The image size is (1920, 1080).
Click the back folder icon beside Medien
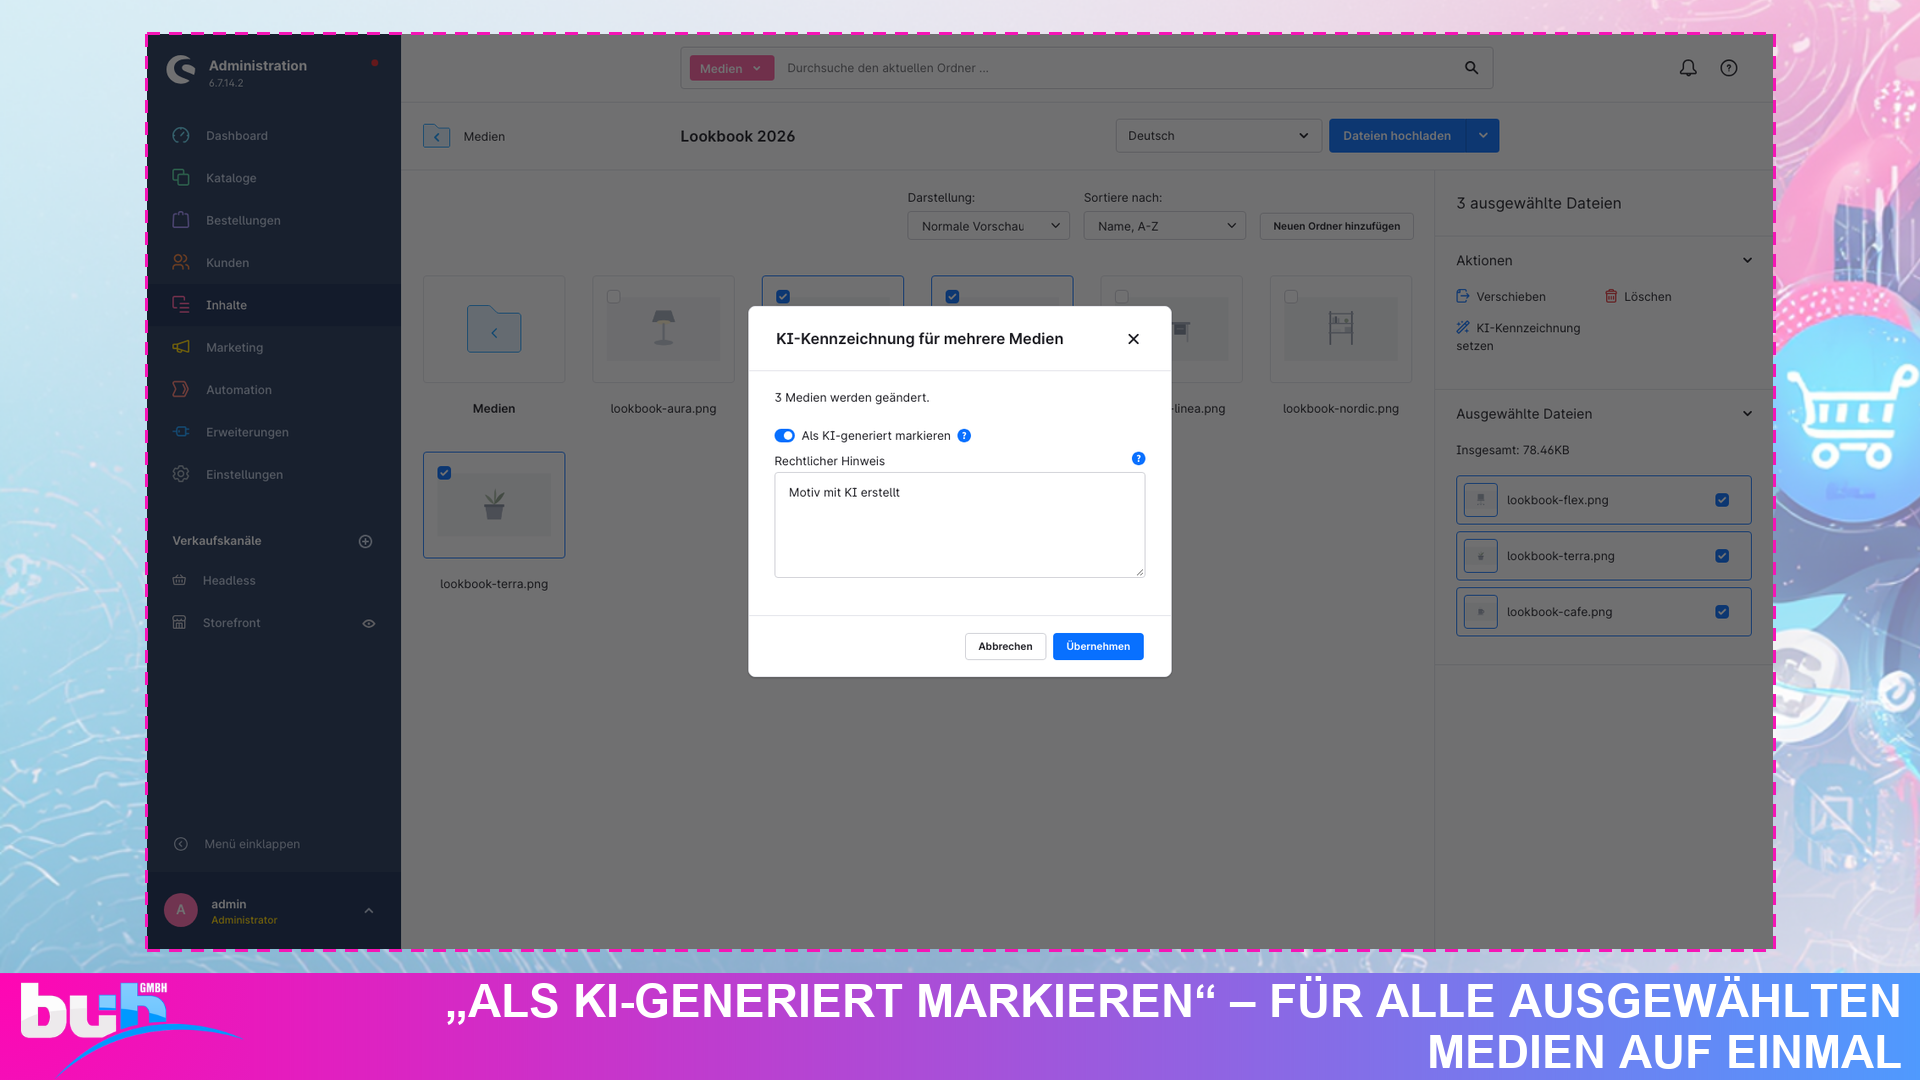pyautogui.click(x=436, y=136)
